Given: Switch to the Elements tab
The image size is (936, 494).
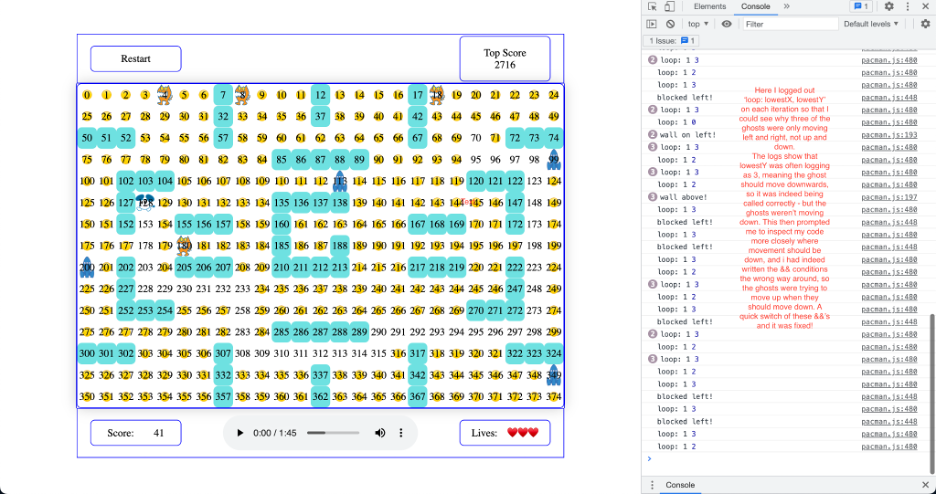Looking at the screenshot, I should [x=710, y=7].
